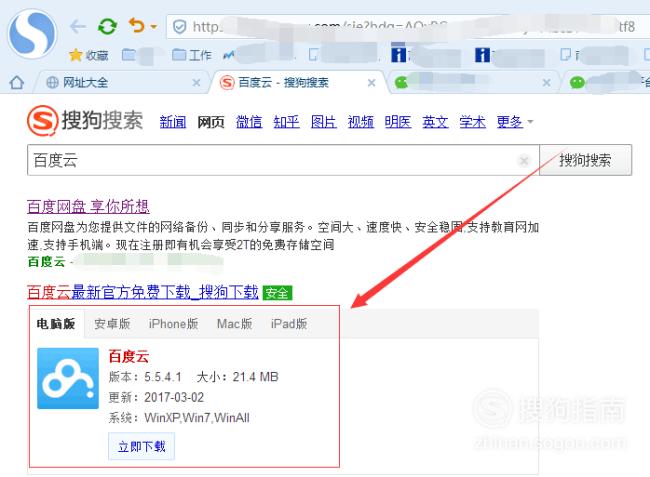The width and height of the screenshot is (650, 477).
Task: Open the 视频 search category
Action: [361, 122]
